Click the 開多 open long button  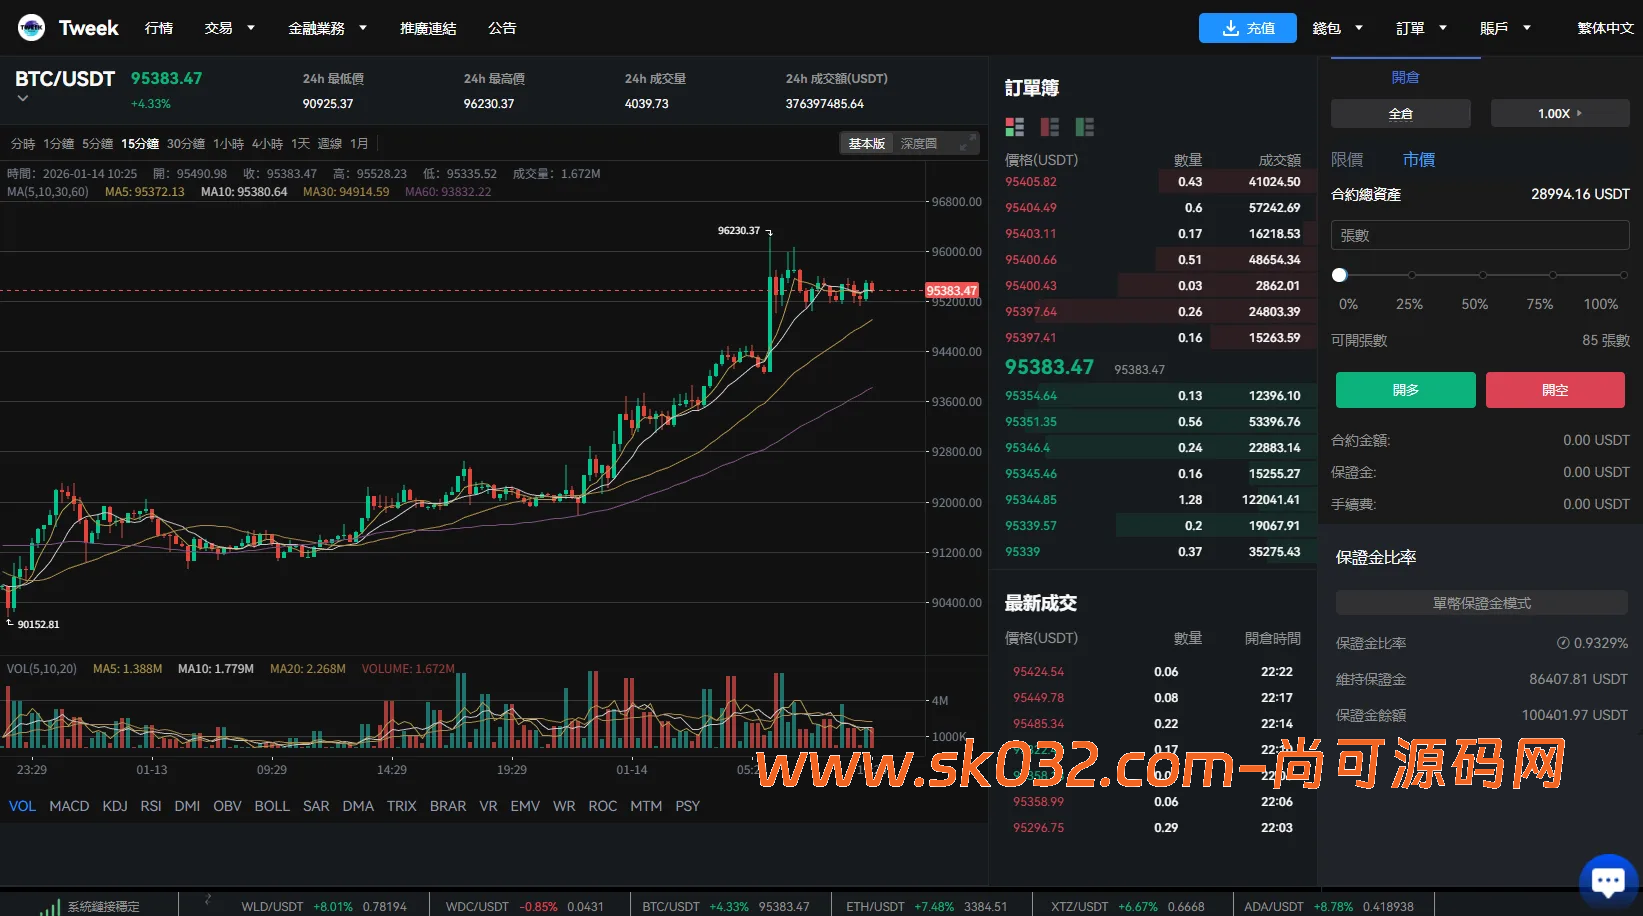coord(1405,390)
